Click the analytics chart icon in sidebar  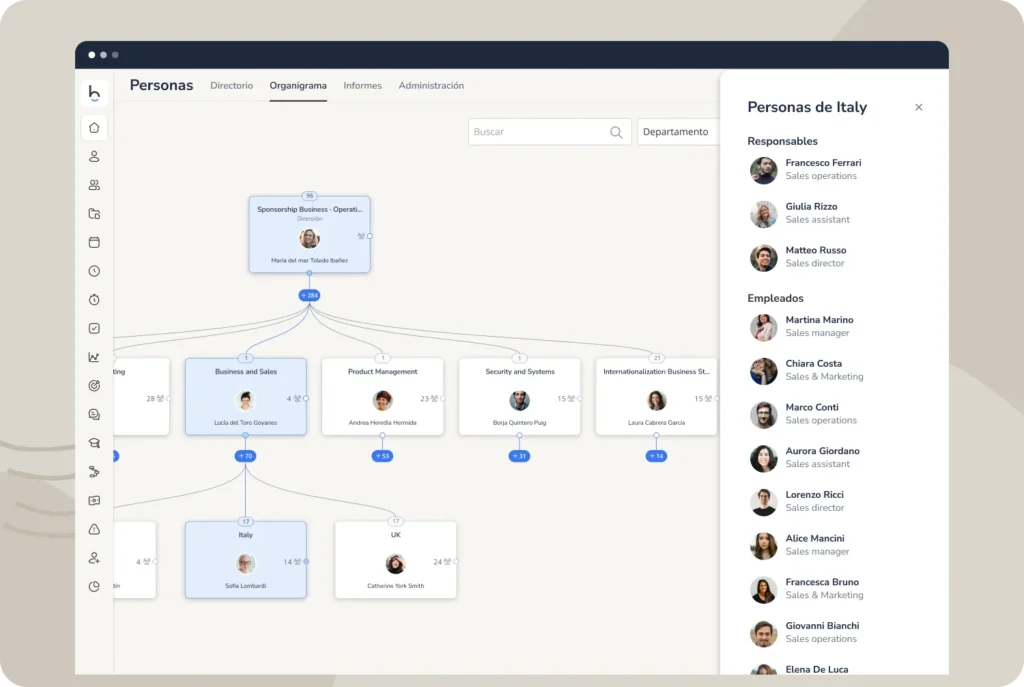coord(94,357)
